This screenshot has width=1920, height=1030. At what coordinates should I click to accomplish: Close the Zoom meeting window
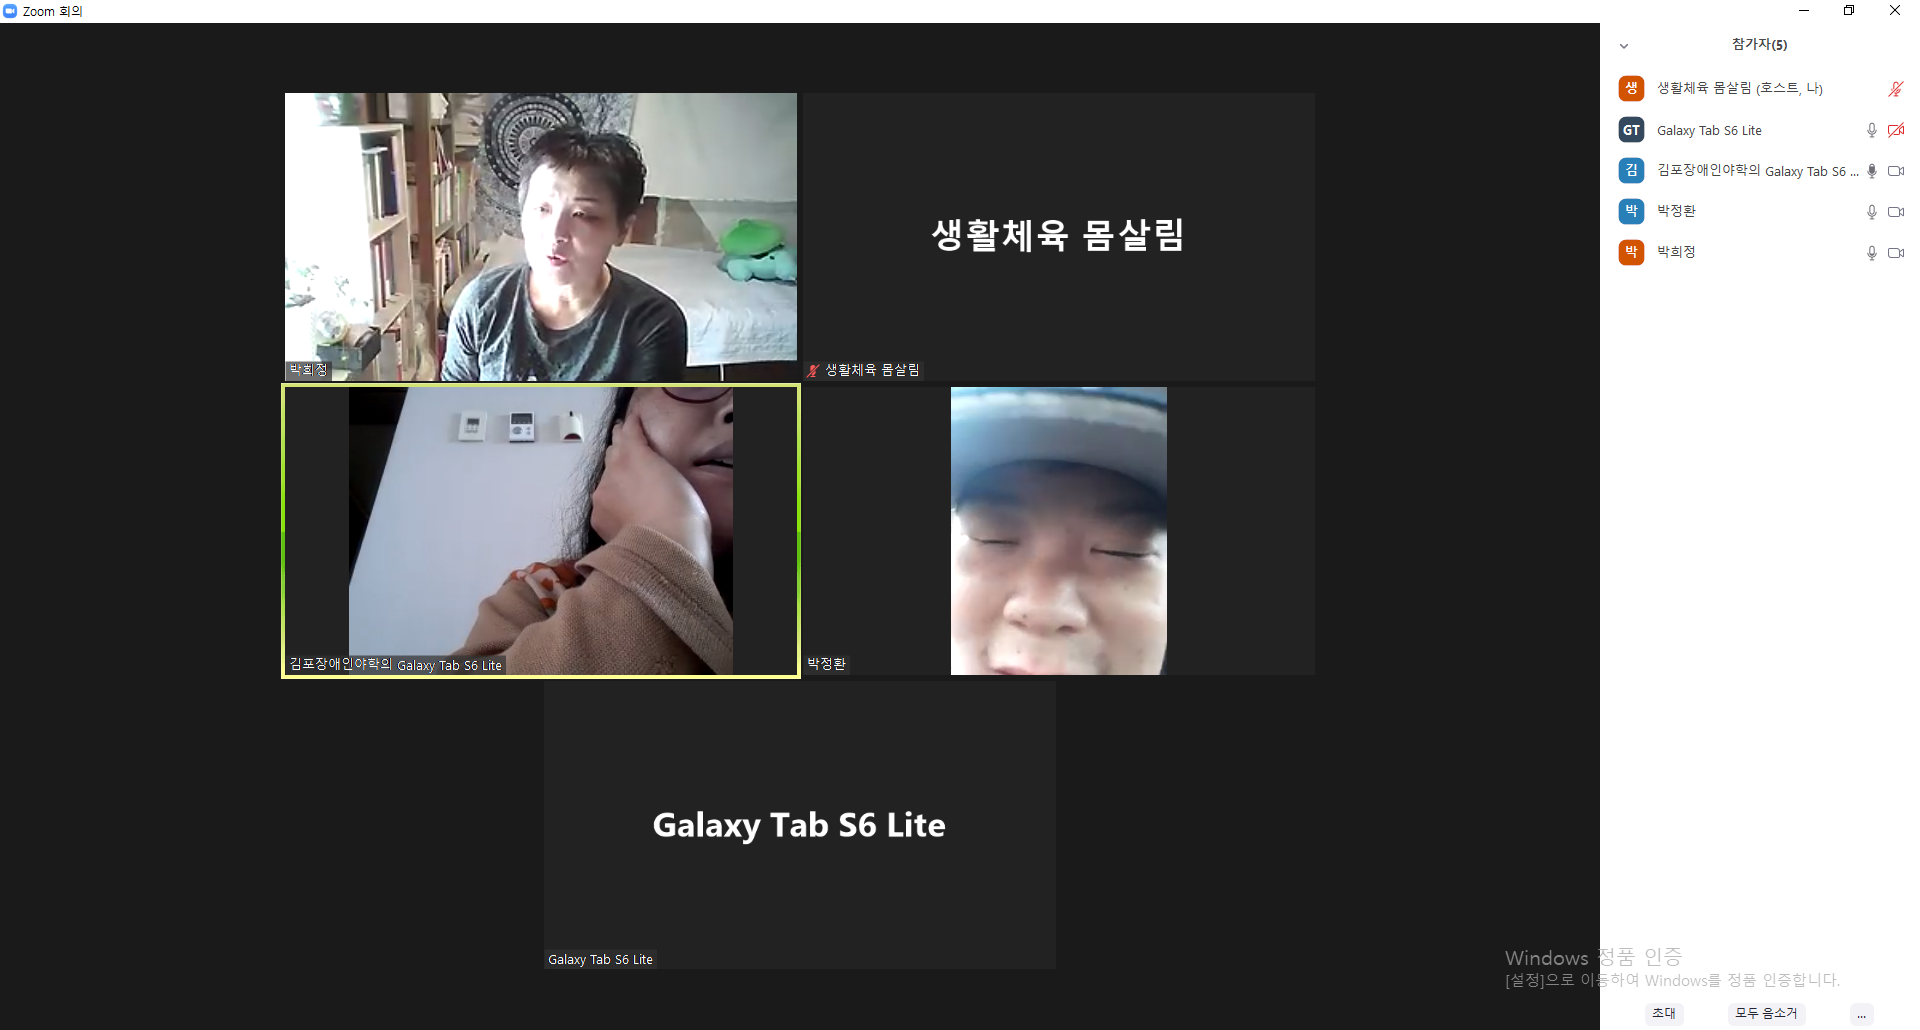pyautogui.click(x=1895, y=11)
